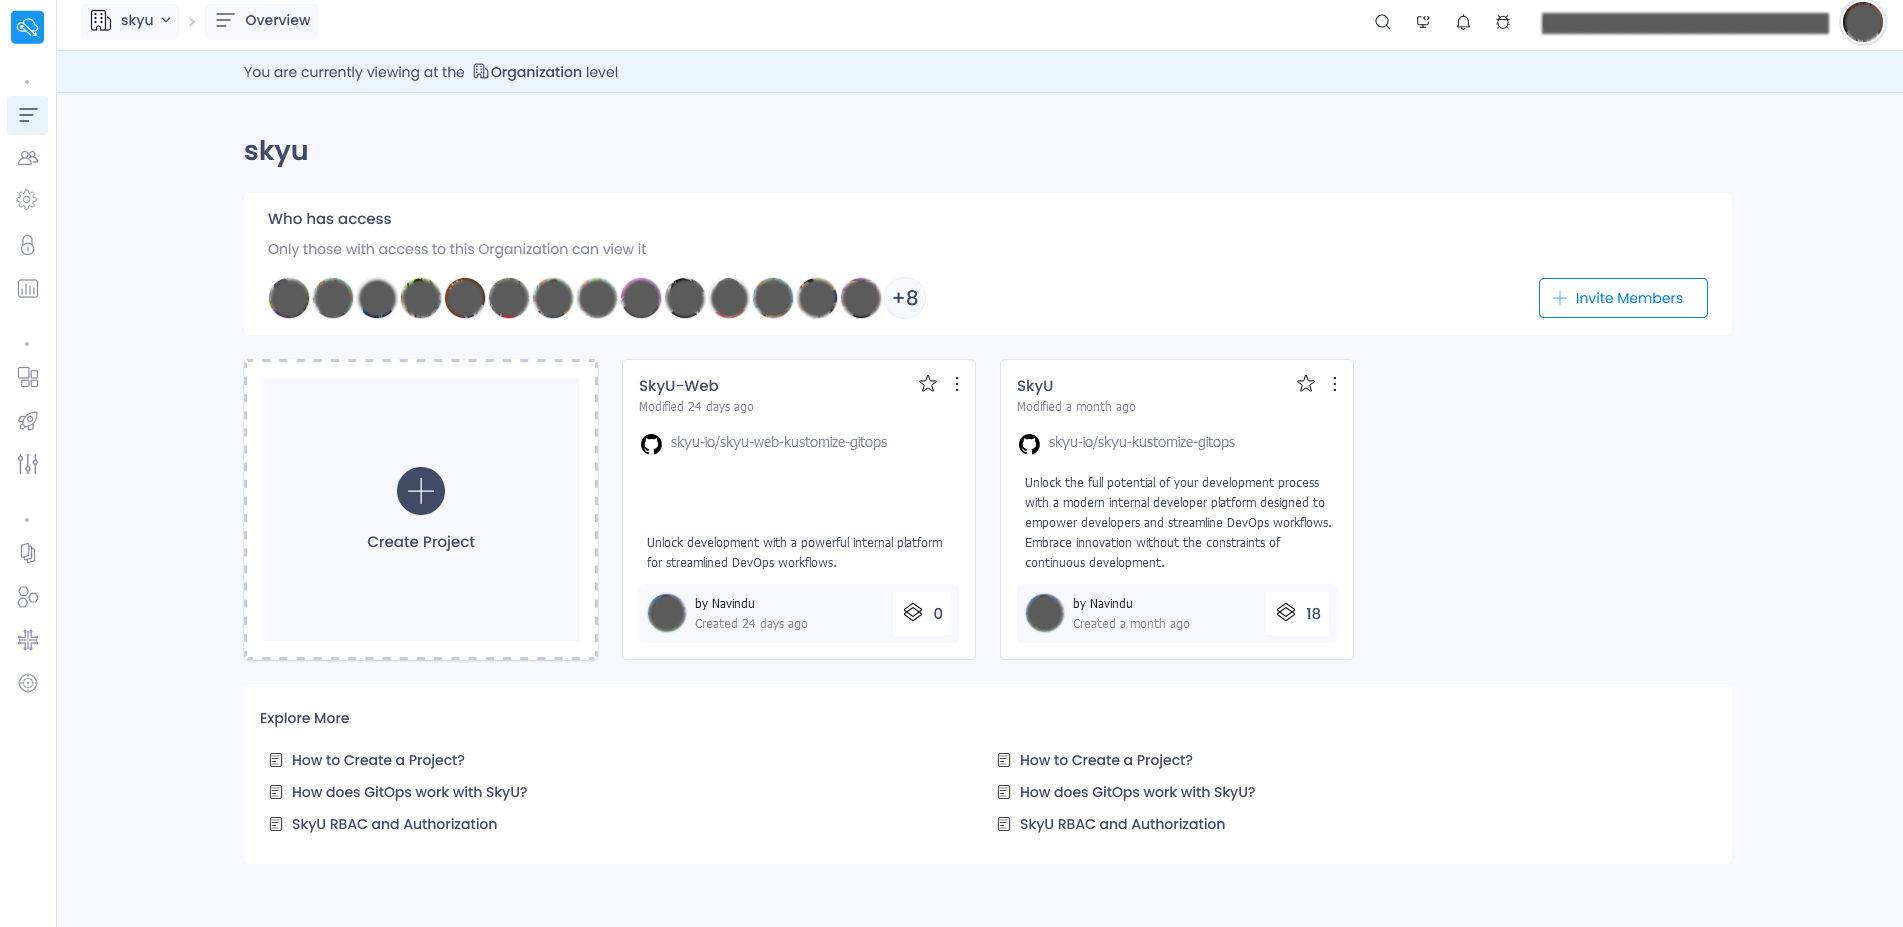Image resolution: width=1903 pixels, height=927 pixels.
Task: Click 'Modified 24 days ago' text
Action: click(696, 407)
